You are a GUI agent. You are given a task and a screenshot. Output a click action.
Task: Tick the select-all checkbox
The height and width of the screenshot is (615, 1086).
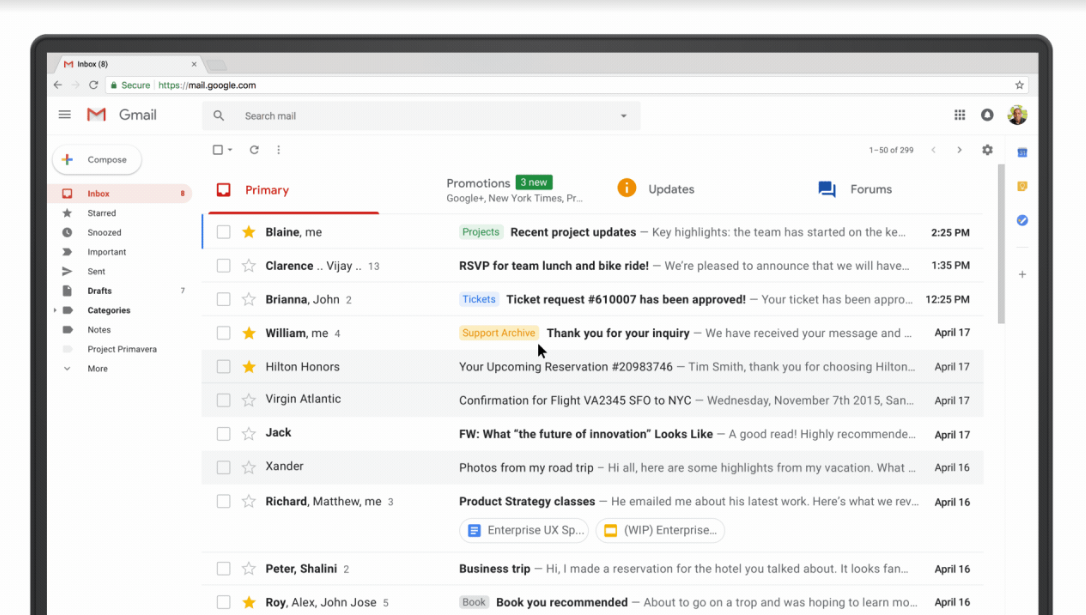(217, 150)
